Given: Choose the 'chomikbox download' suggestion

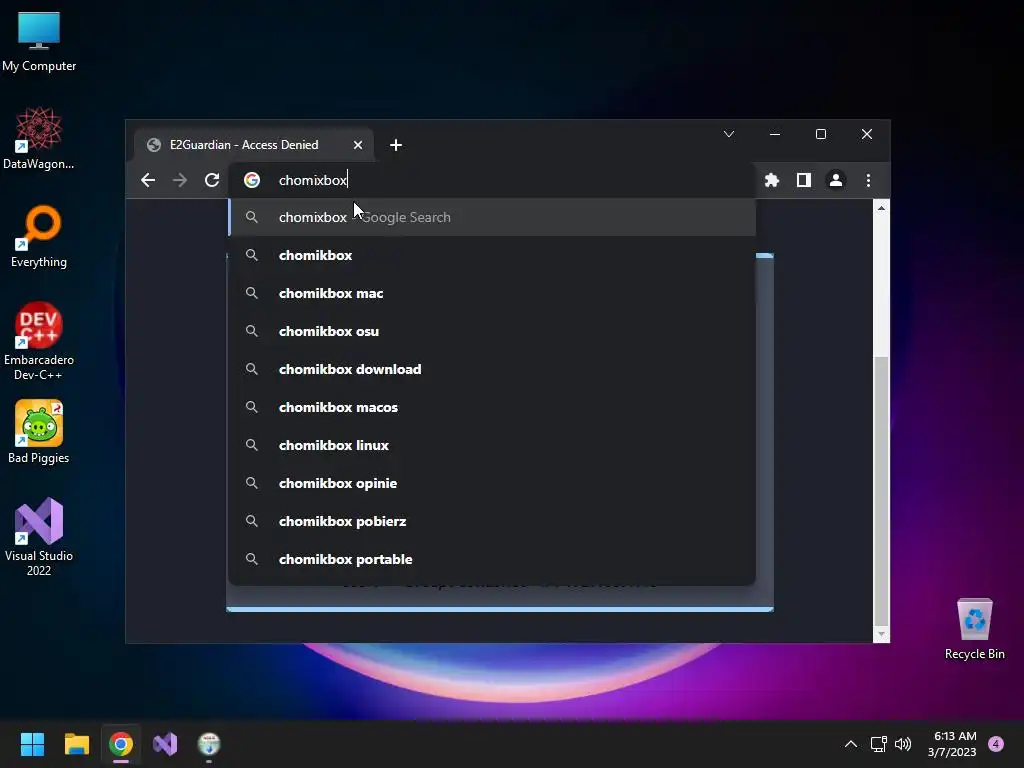Looking at the screenshot, I should pos(492,369).
